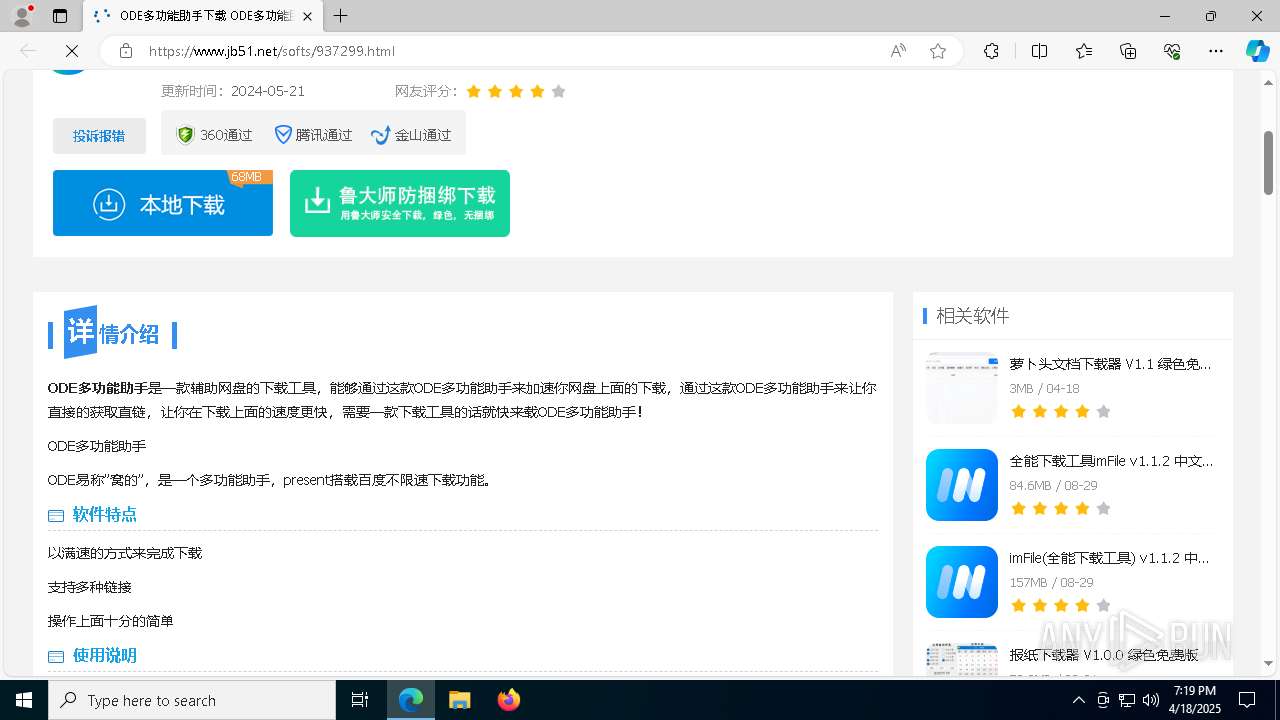Close the ODE多功能助手 browser tab
The width and height of the screenshot is (1280, 720).
click(309, 16)
